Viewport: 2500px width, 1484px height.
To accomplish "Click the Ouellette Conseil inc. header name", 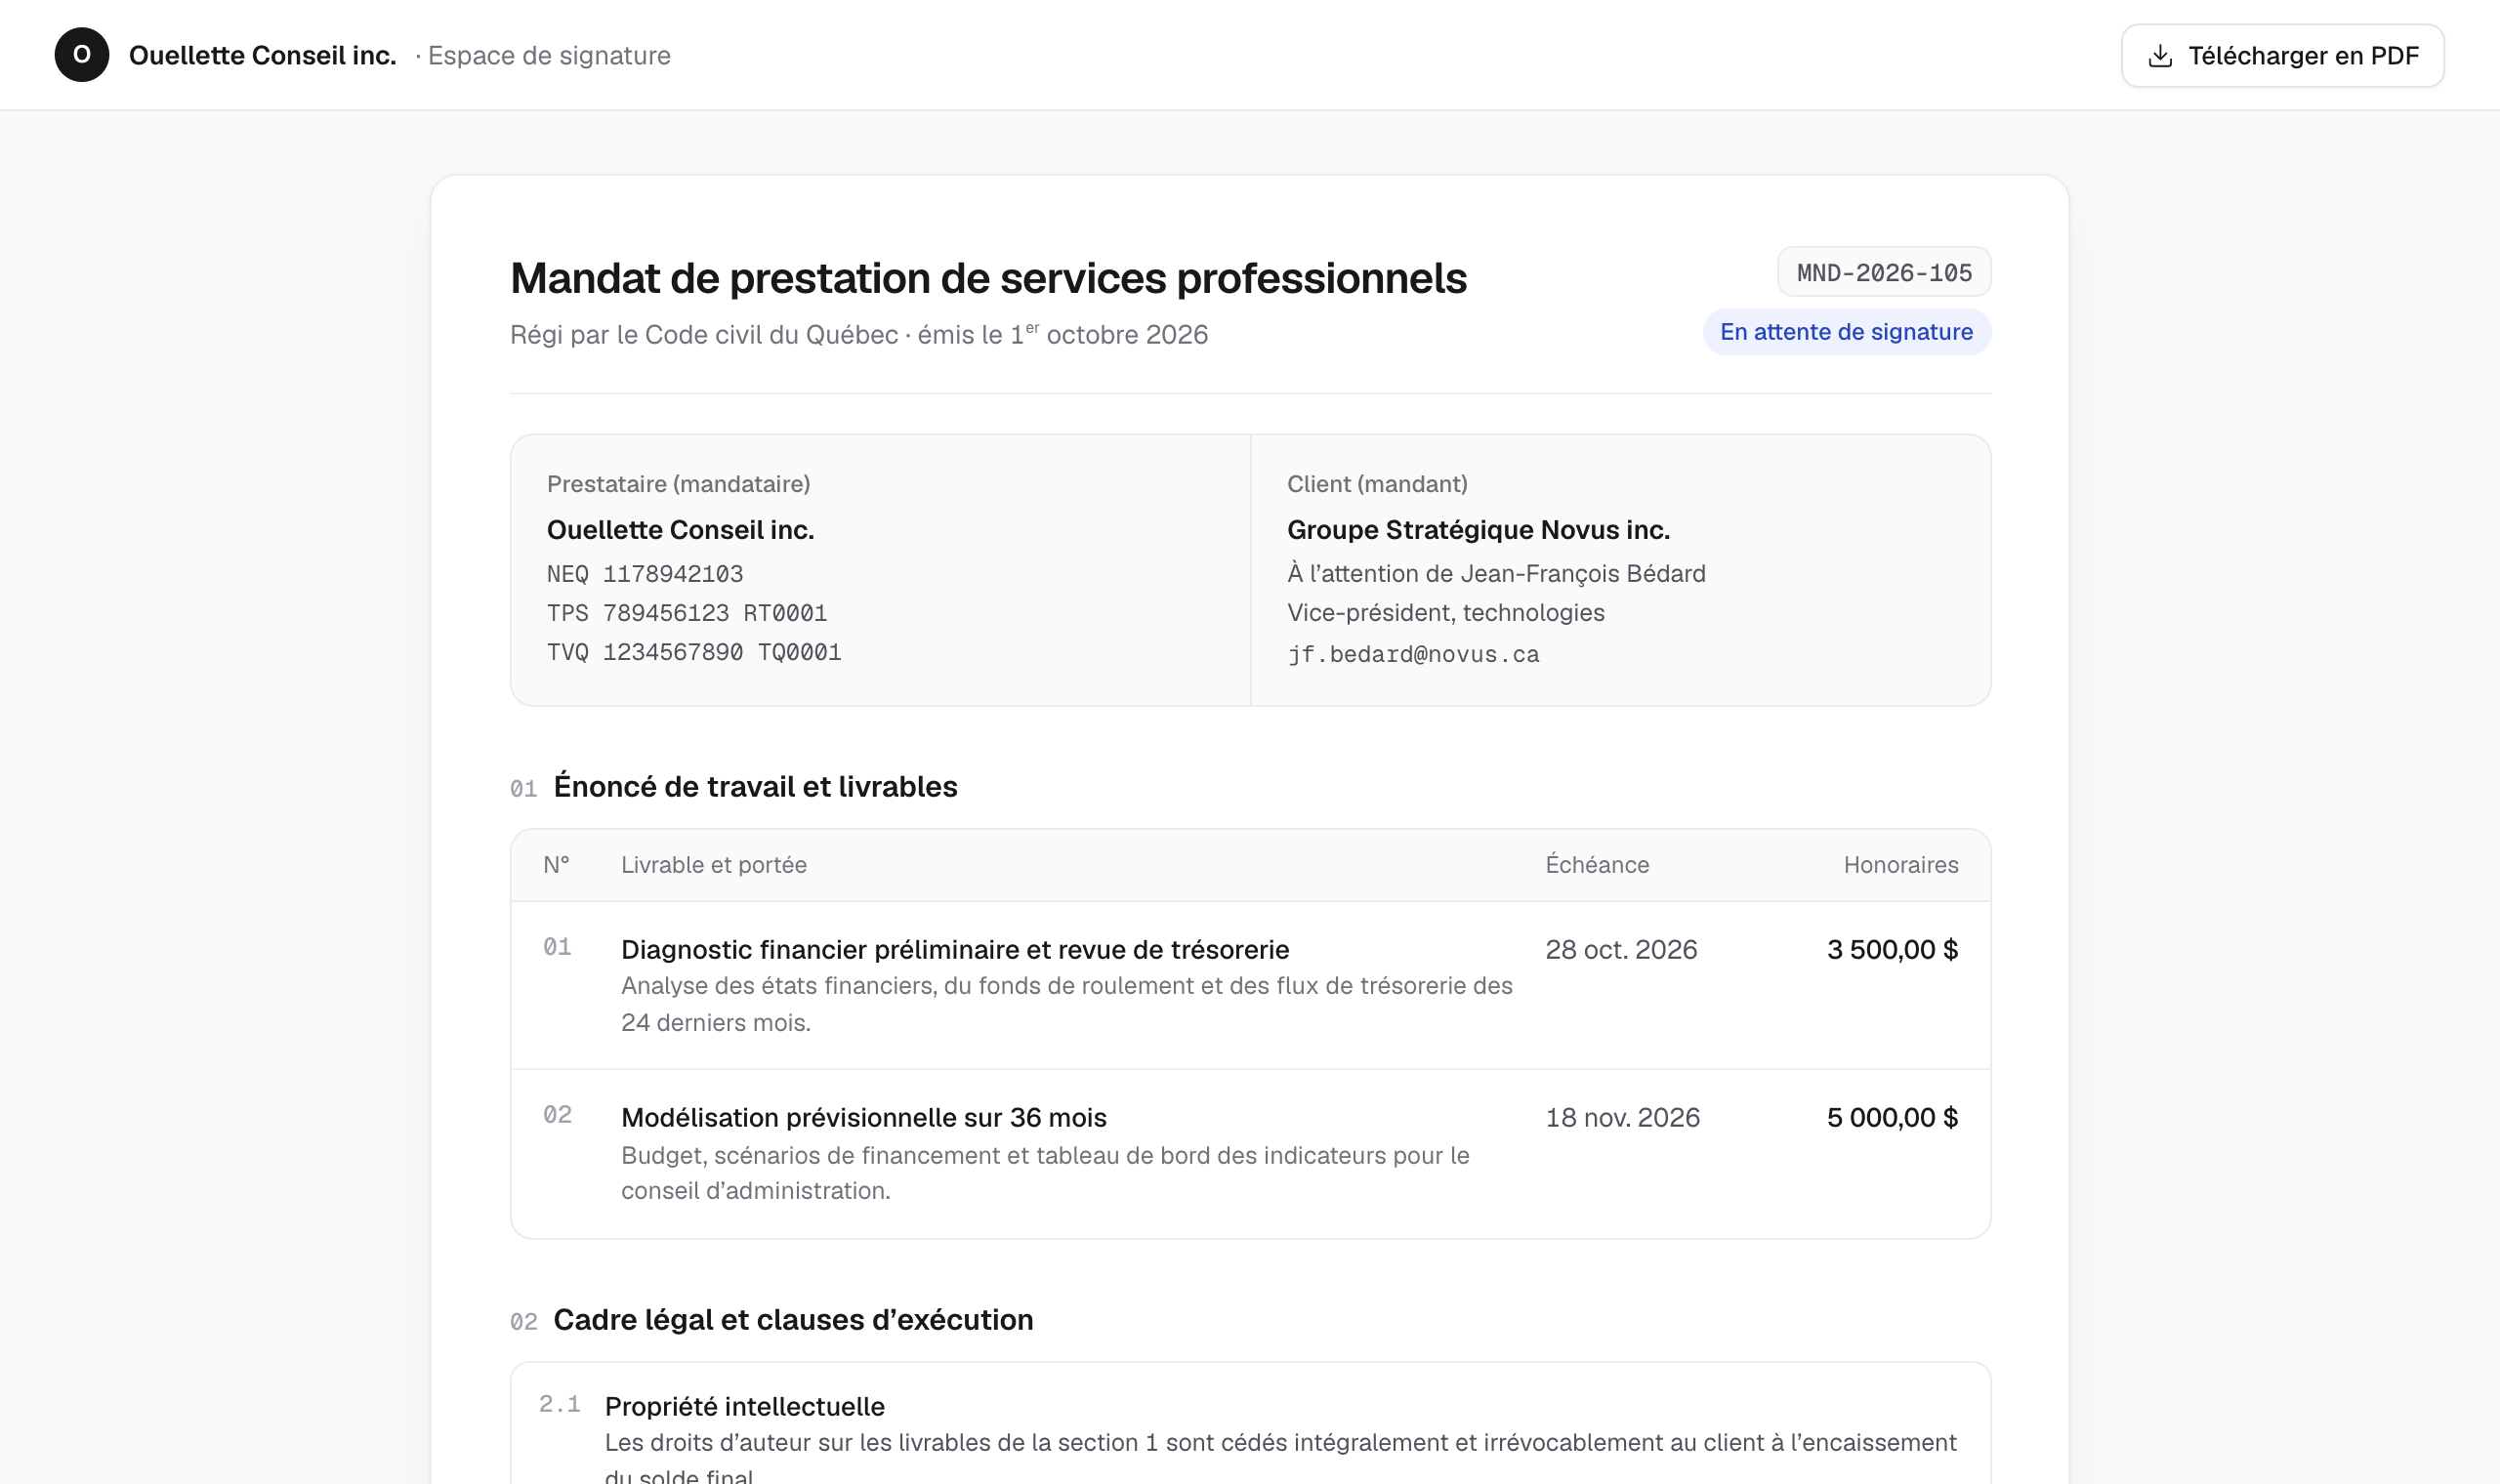I will click(x=263, y=56).
